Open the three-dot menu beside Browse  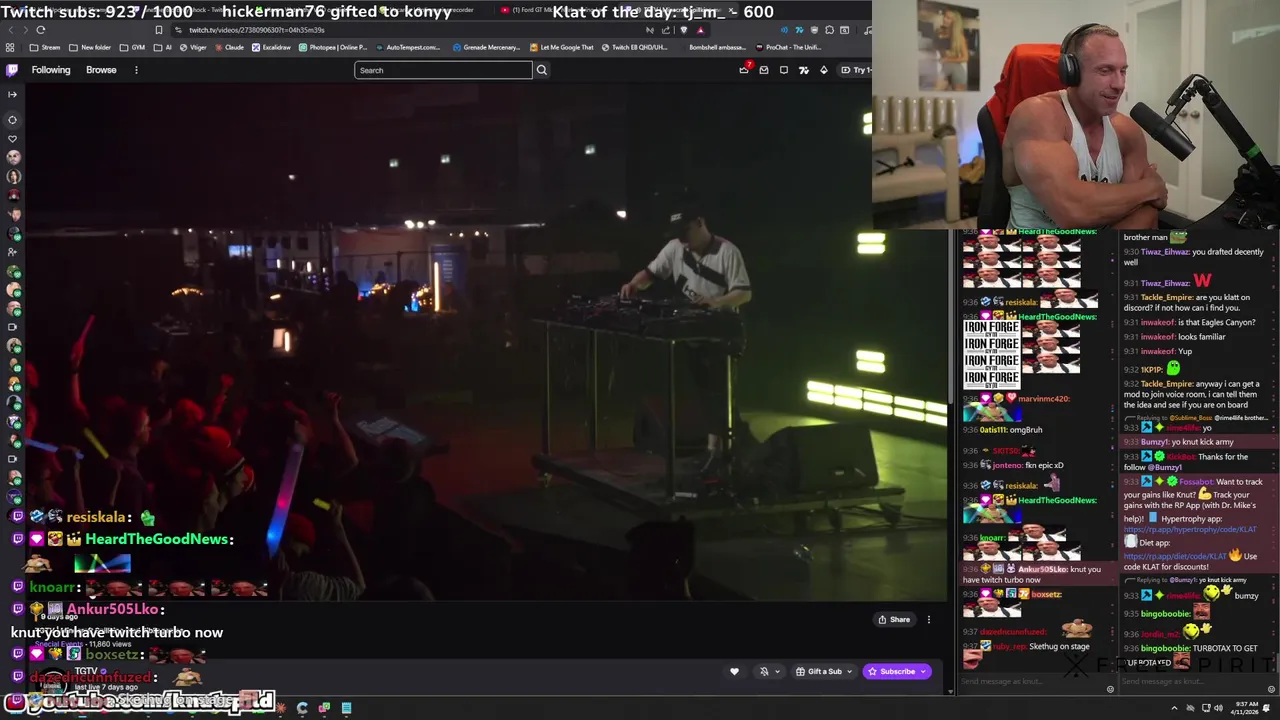[x=136, y=70]
